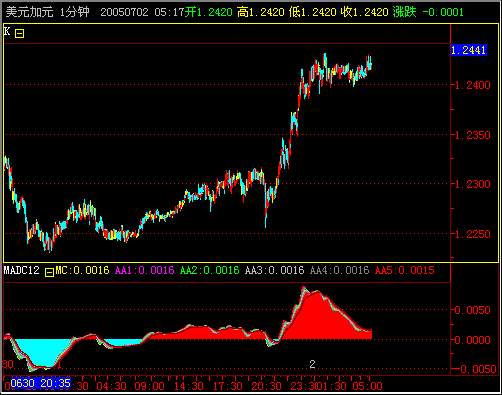Click the 05:00 time axis label
Viewport: 502px width, 395px height.
click(367, 386)
